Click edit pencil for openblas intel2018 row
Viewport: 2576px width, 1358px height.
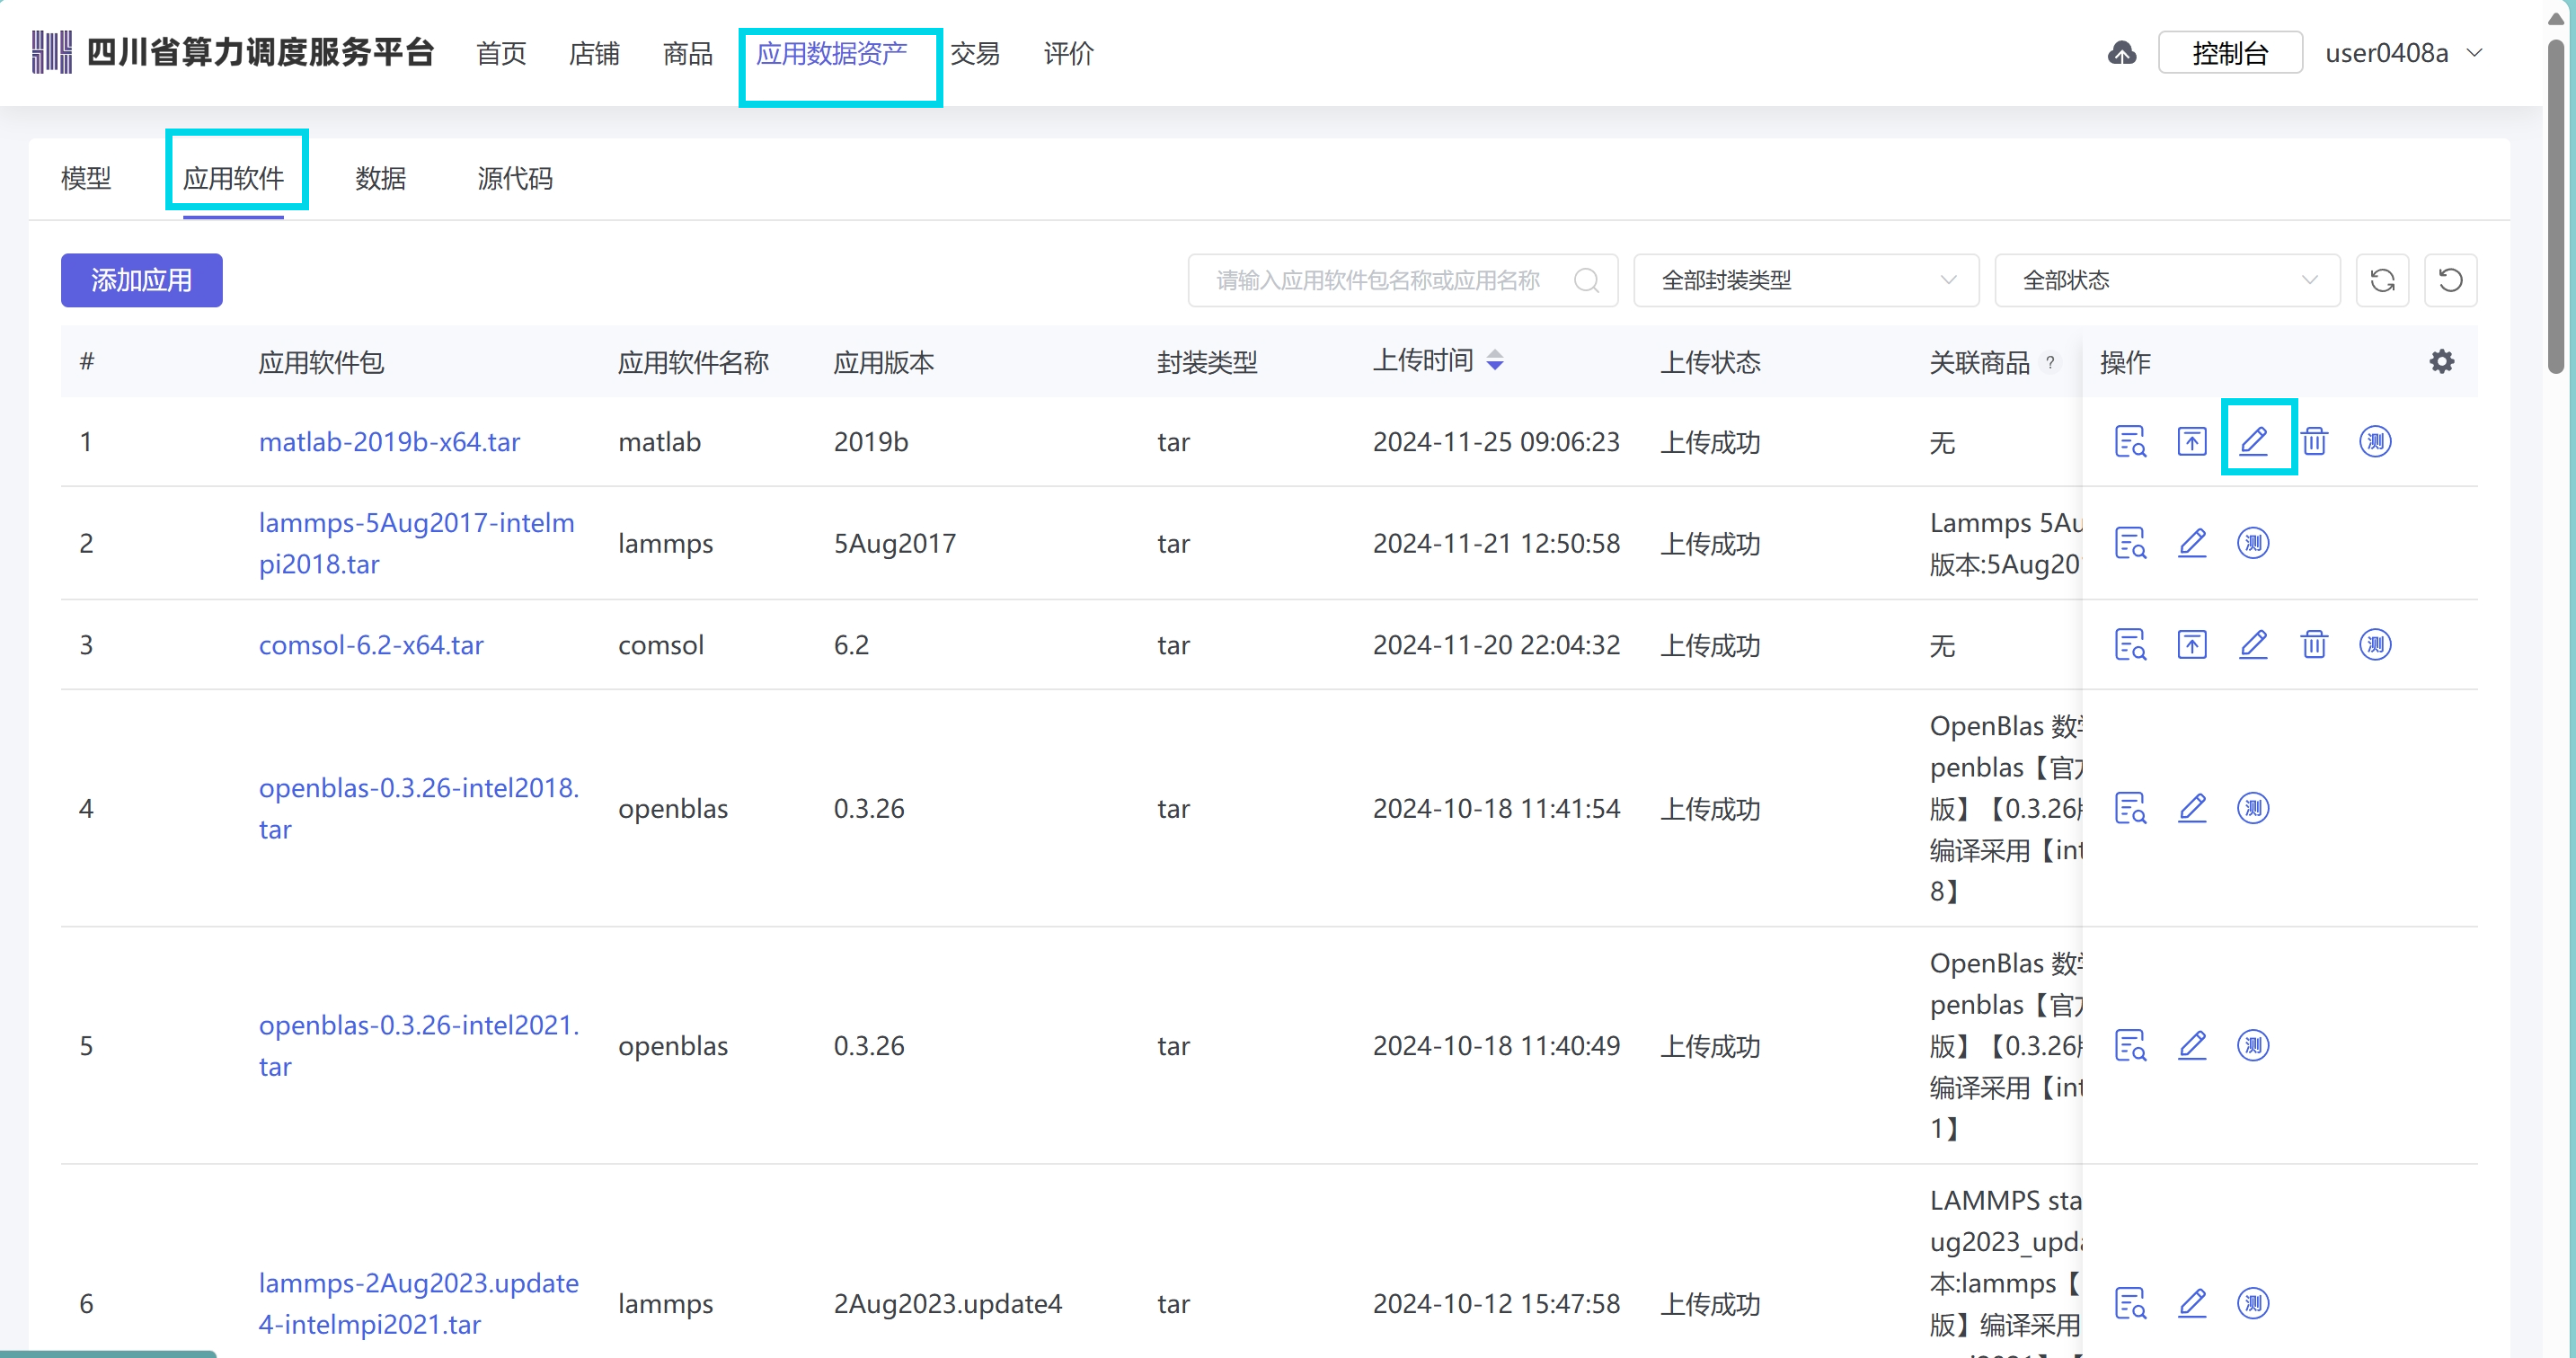click(2192, 808)
